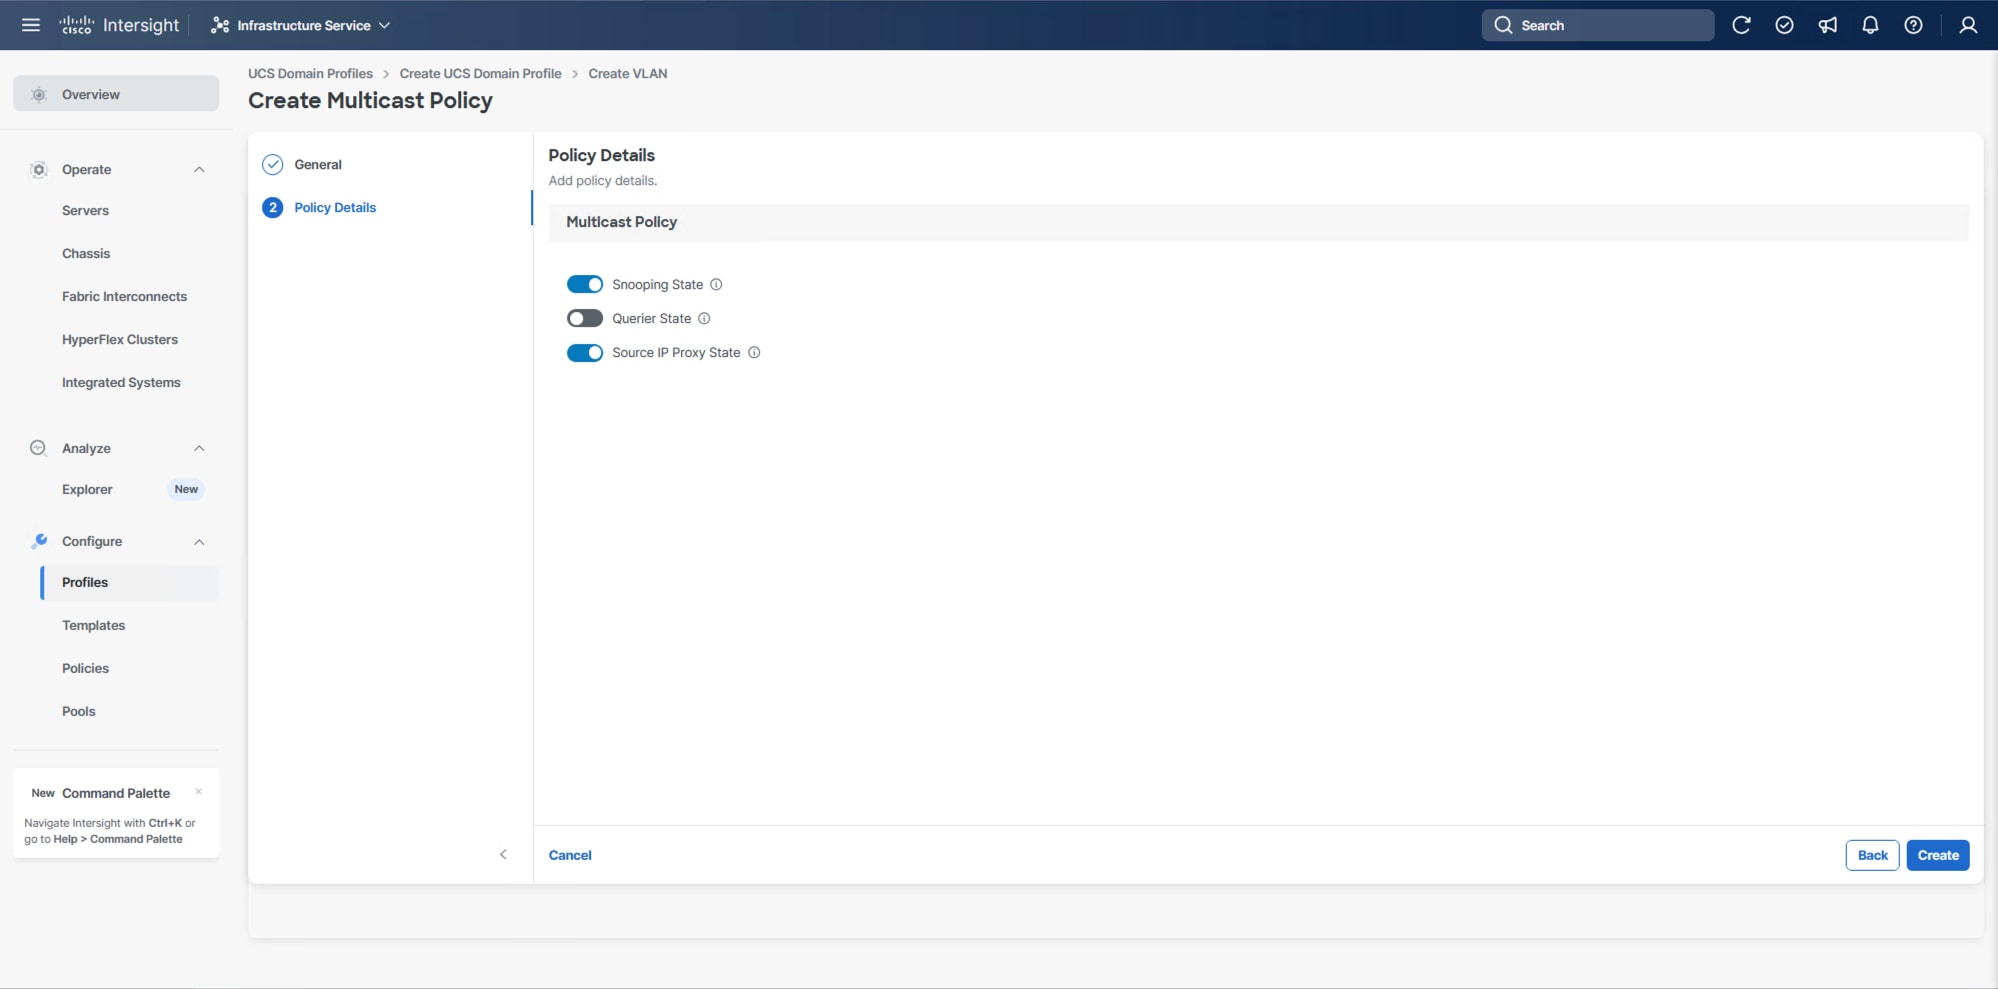1998x989 pixels.
Task: Switch to the Policies sidebar item
Action: coord(86,667)
